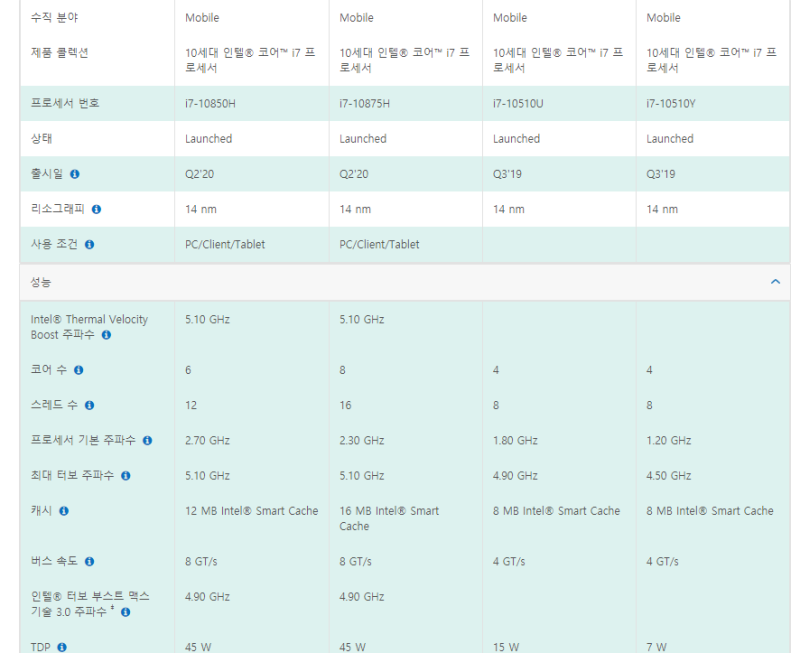Open info icon for Thermal Velocity Boost 주파수
The image size is (800, 653).
(x=106, y=335)
